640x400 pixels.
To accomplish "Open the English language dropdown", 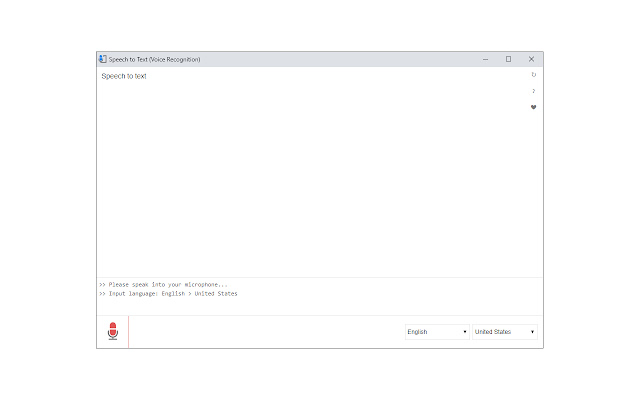I will [x=437, y=332].
